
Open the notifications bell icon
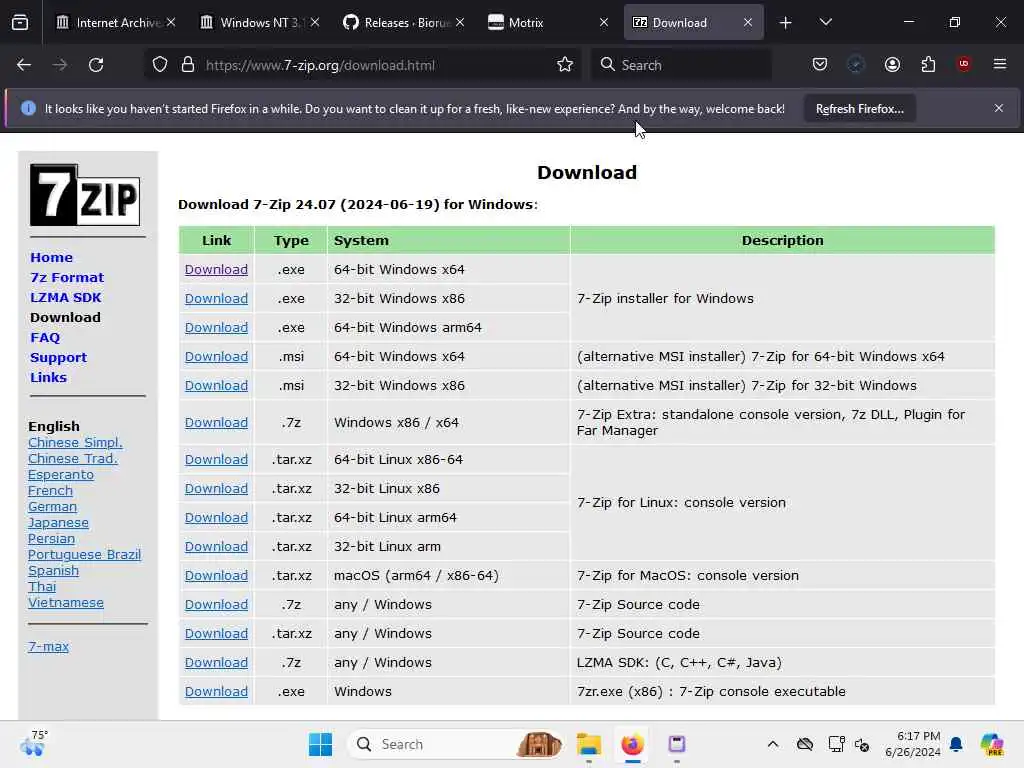956,744
